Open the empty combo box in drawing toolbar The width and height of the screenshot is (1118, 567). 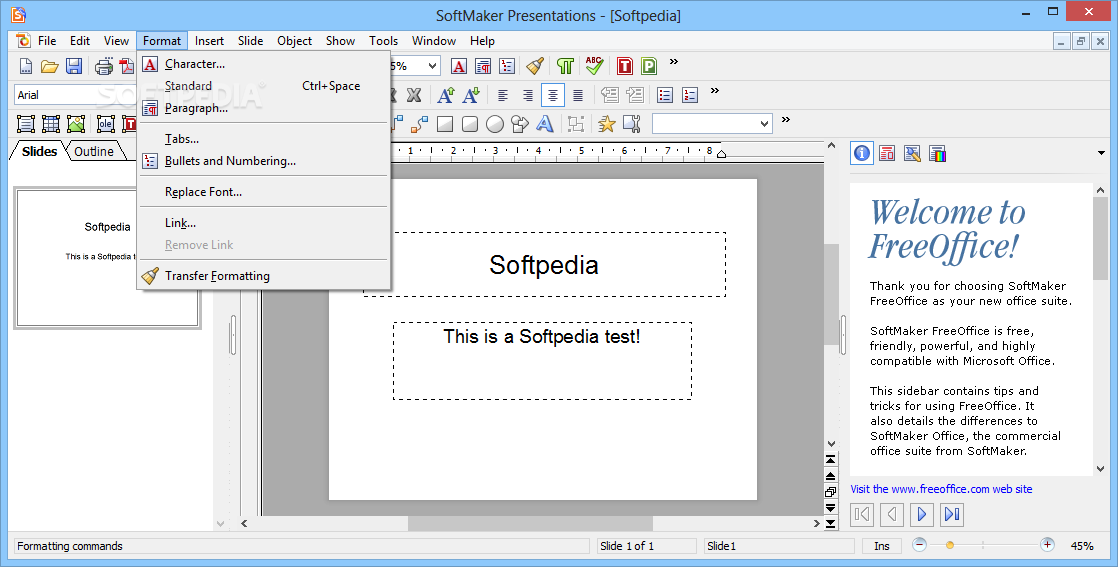point(712,124)
